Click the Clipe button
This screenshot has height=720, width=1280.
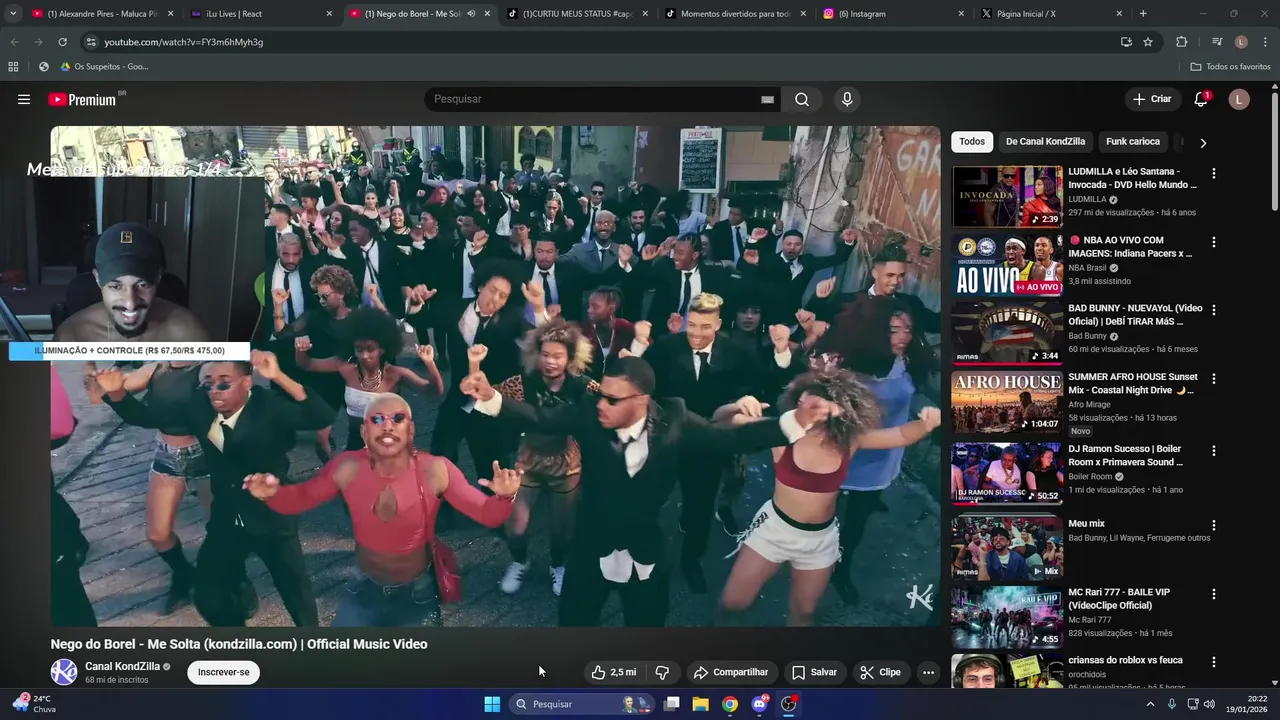(x=880, y=672)
